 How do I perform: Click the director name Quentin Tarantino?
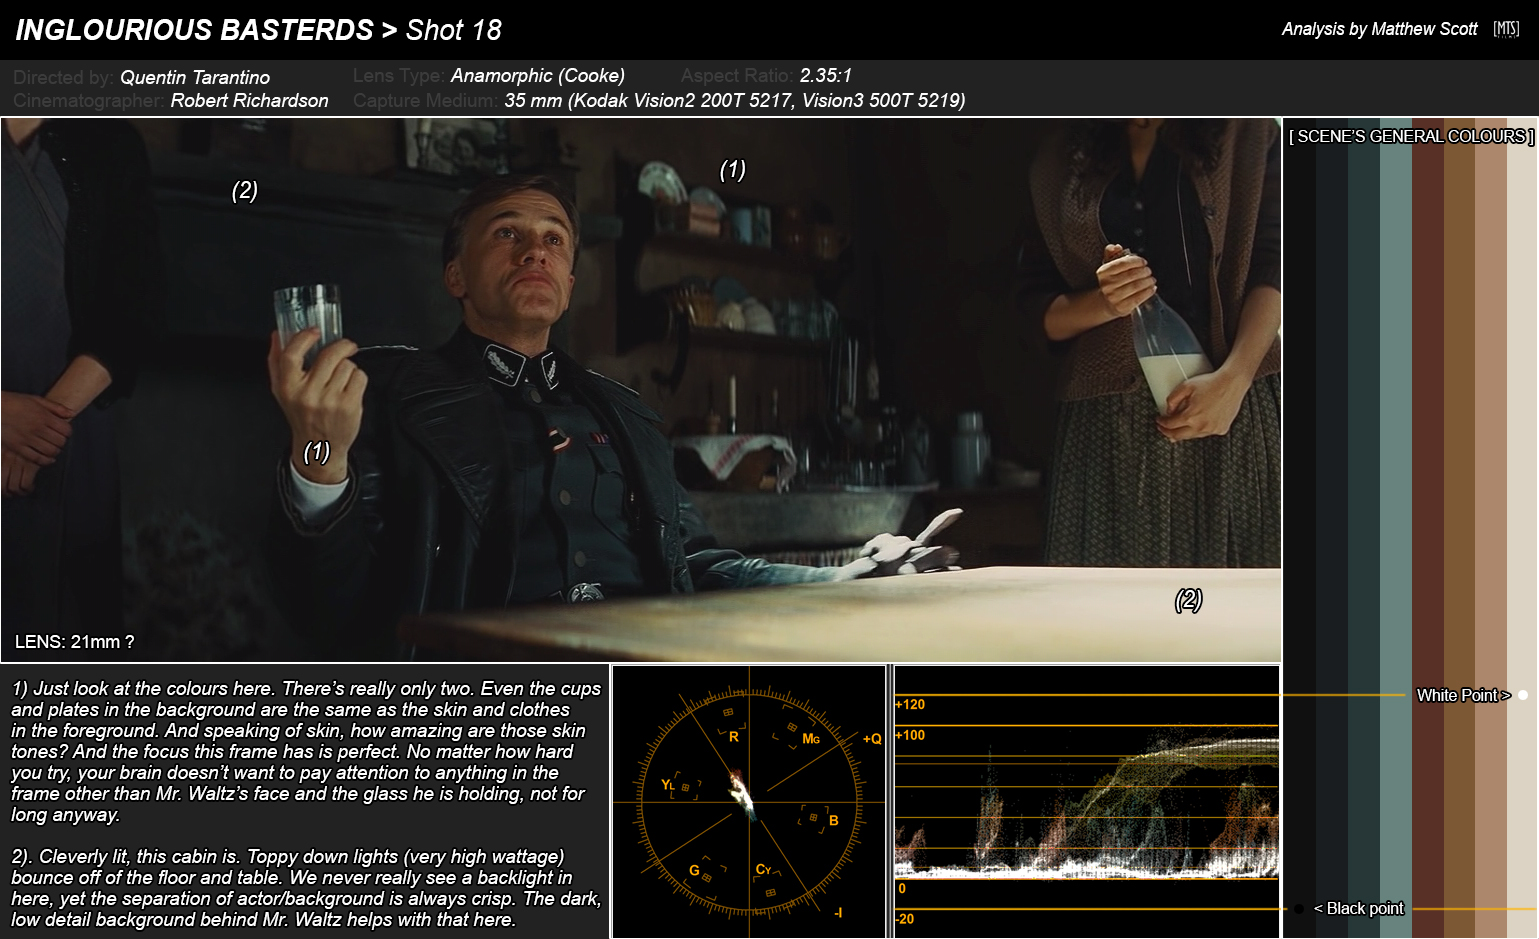[x=195, y=77]
